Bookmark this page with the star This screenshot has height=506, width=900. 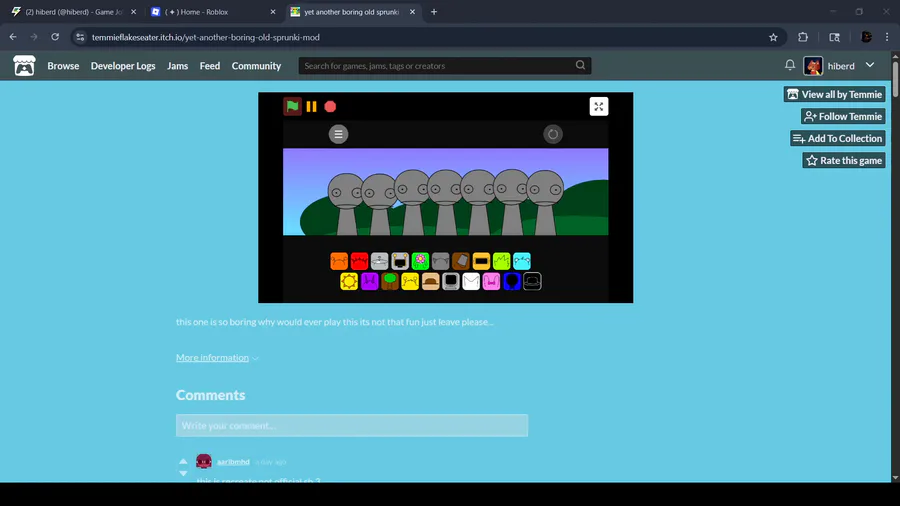pyautogui.click(x=773, y=37)
